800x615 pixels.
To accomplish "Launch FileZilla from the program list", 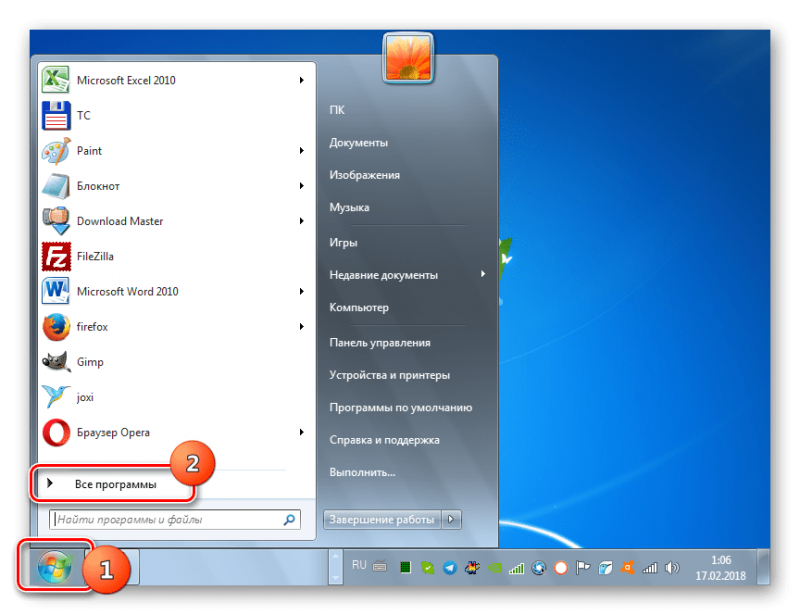I will point(176,256).
